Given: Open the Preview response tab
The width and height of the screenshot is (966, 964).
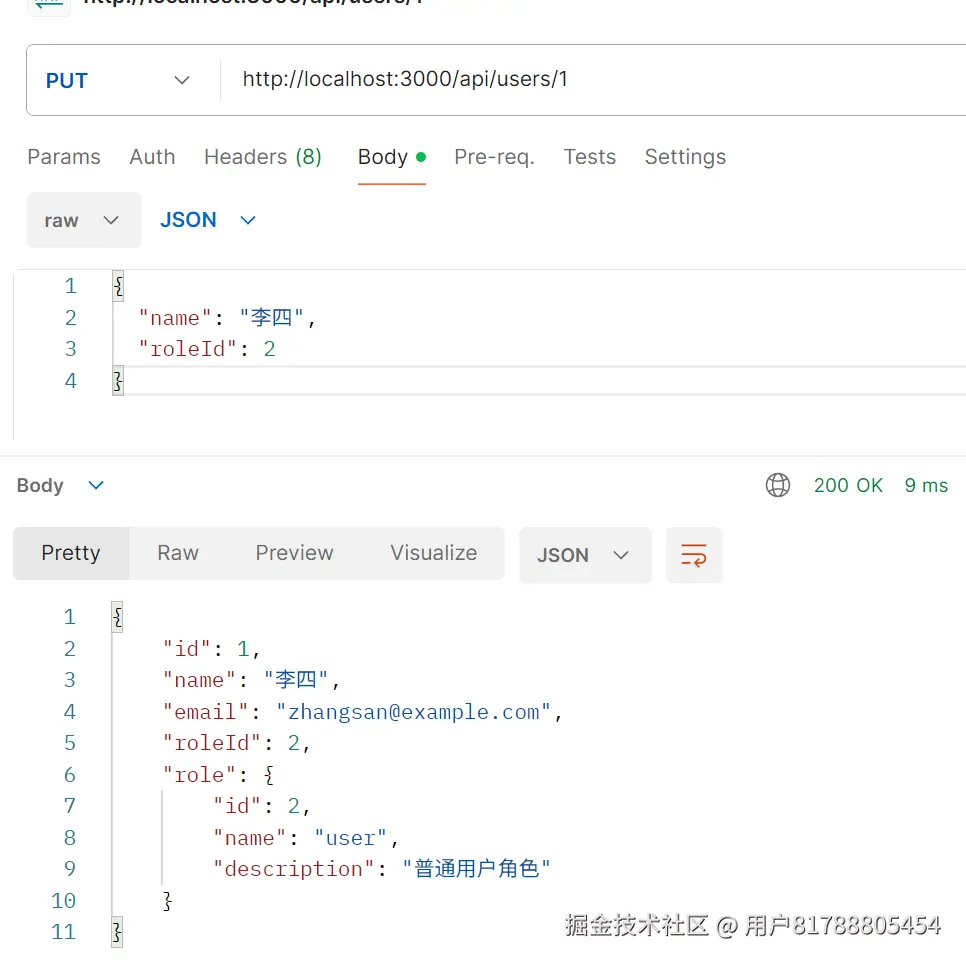Looking at the screenshot, I should click(294, 553).
